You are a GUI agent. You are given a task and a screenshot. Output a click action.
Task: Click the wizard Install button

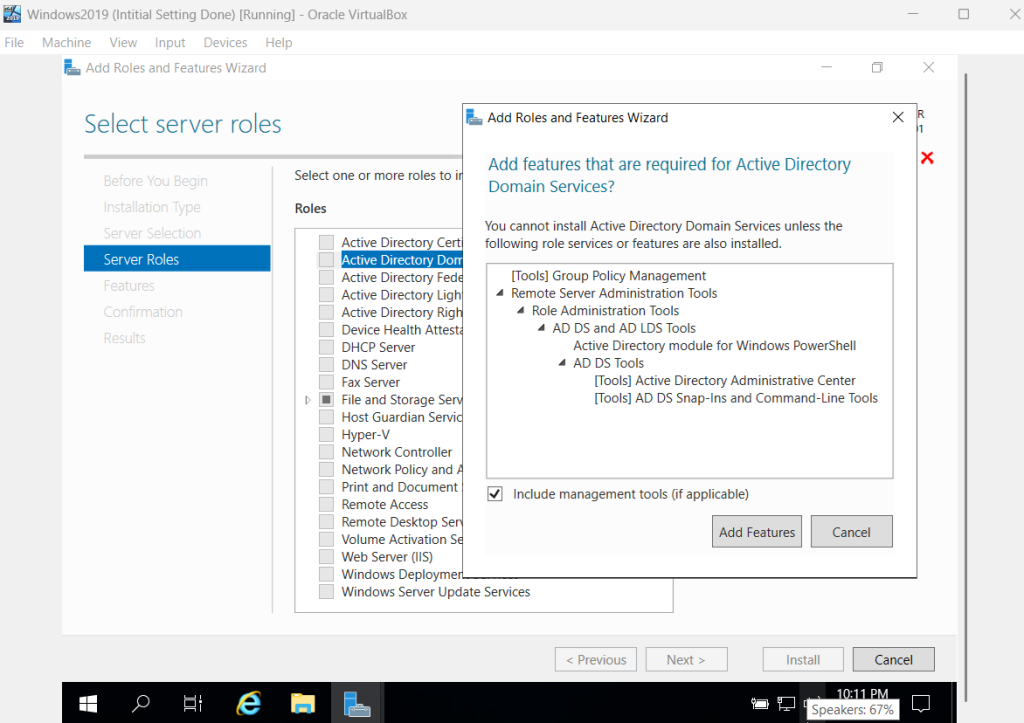(803, 660)
